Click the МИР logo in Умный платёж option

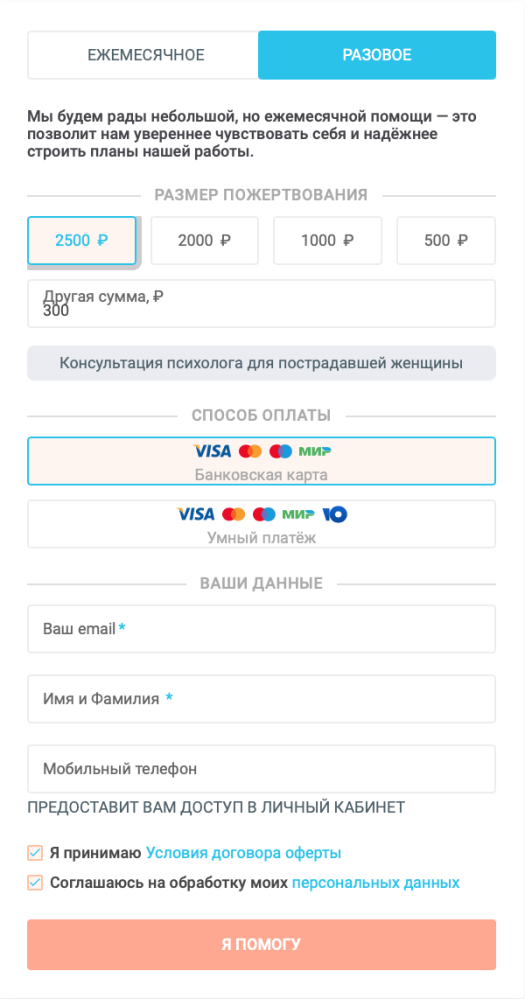tap(299, 514)
